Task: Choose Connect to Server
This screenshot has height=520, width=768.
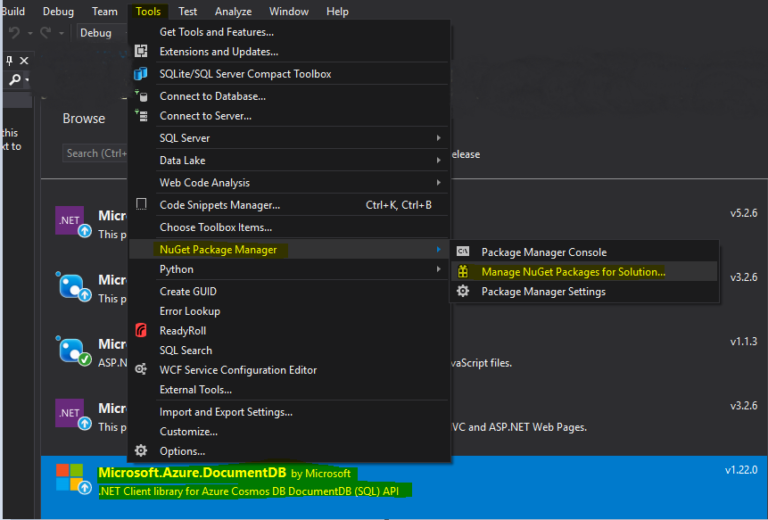Action: tap(289, 116)
